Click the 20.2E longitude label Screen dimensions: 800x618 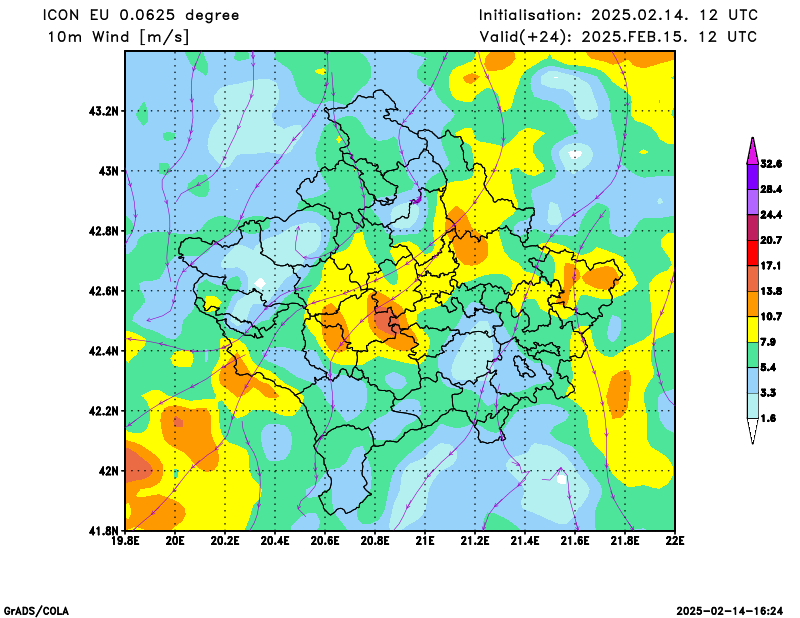pyautogui.click(x=225, y=541)
